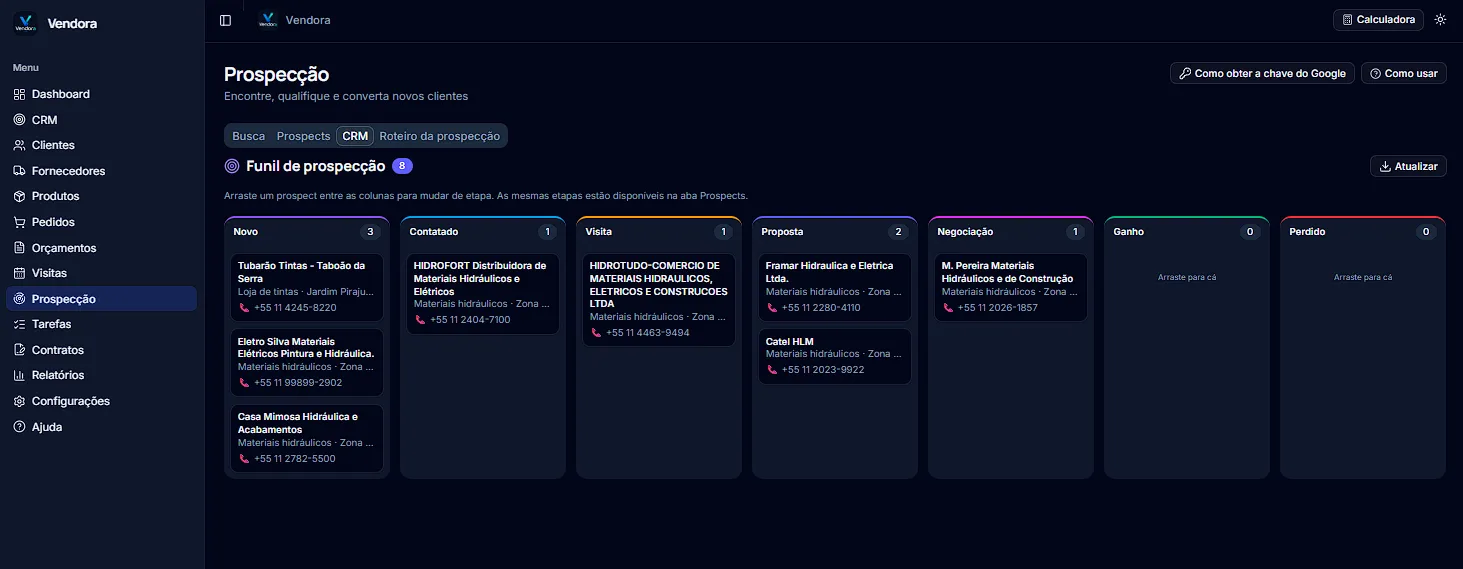The image size is (1463, 569).
Task: Switch to the Busca tab
Action: [249, 136]
